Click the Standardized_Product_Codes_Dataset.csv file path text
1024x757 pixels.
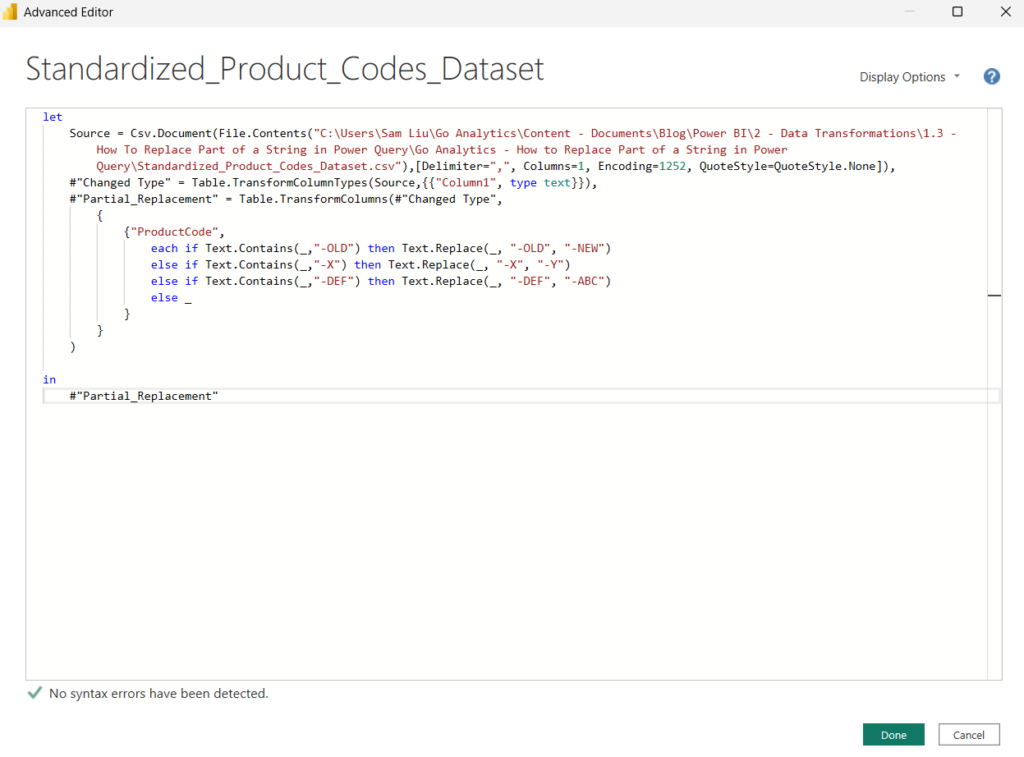pyautogui.click(x=266, y=166)
